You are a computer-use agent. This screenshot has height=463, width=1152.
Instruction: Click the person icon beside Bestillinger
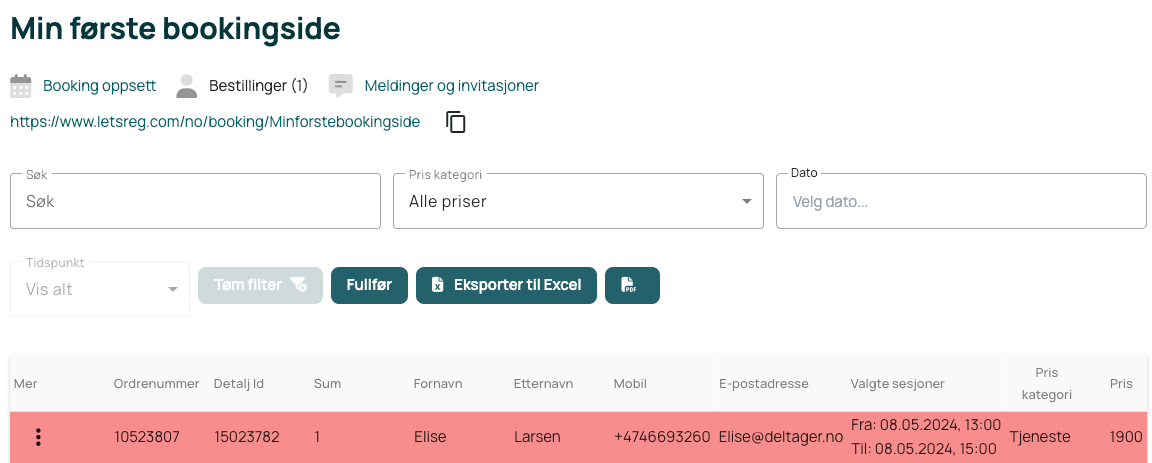187,86
